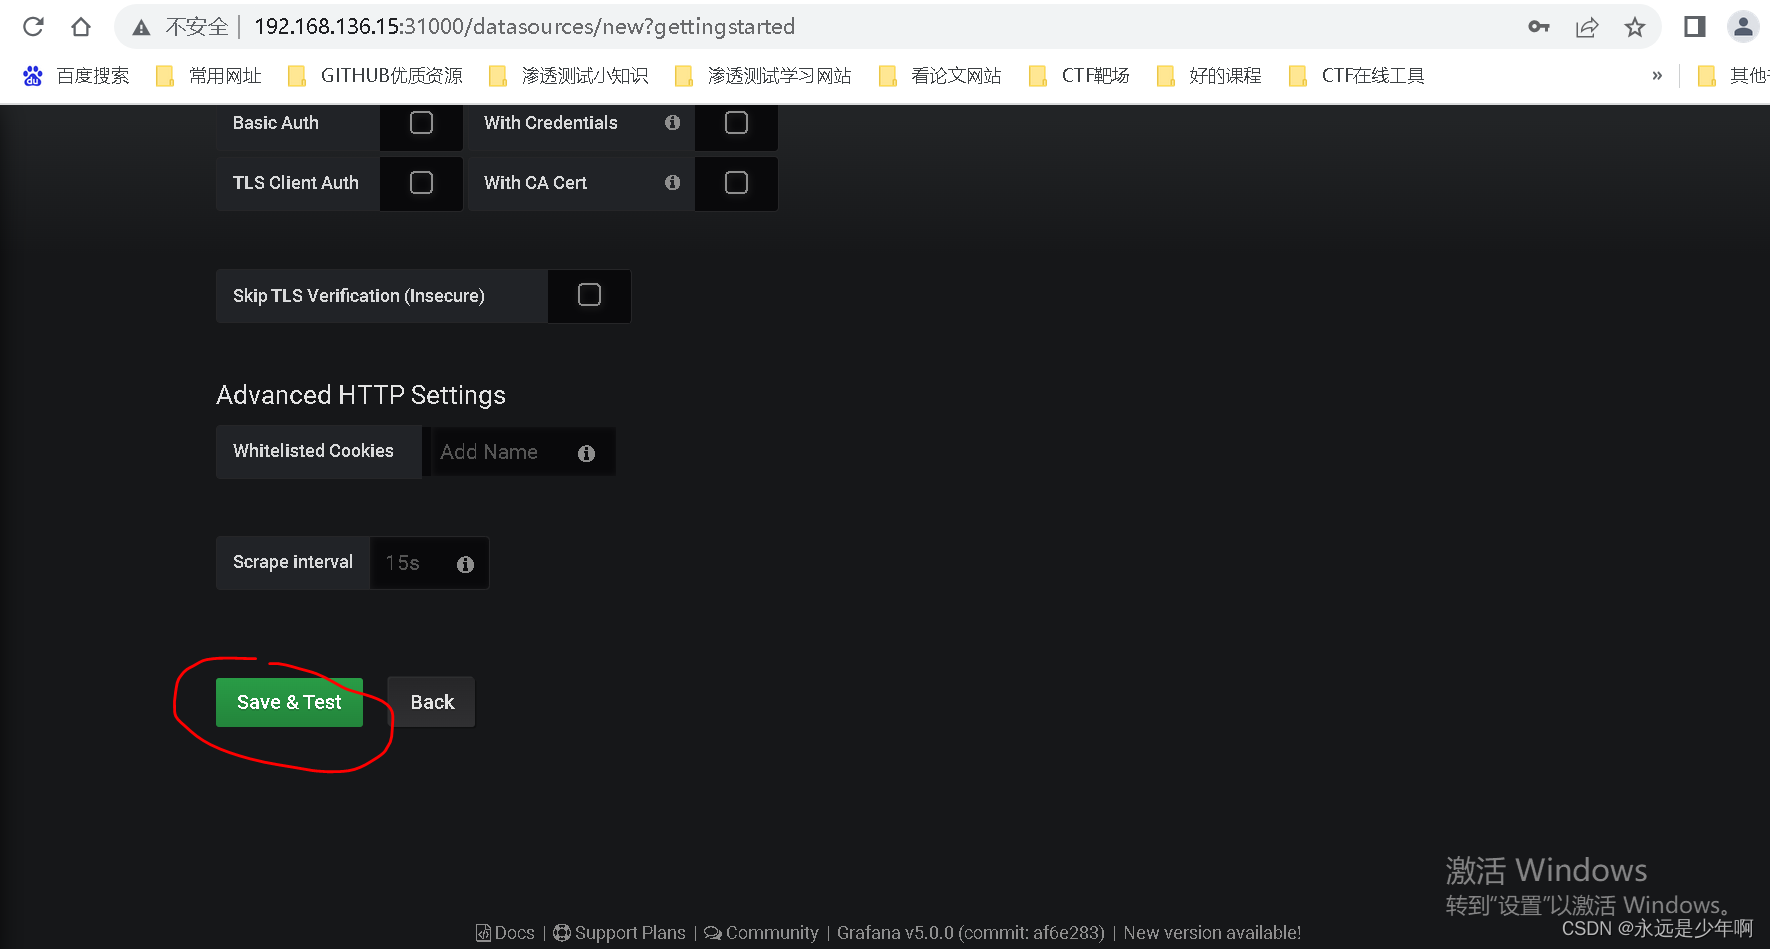Bookmark this page with the star icon
Screen dimensions: 1770x949
pyautogui.click(x=1635, y=27)
